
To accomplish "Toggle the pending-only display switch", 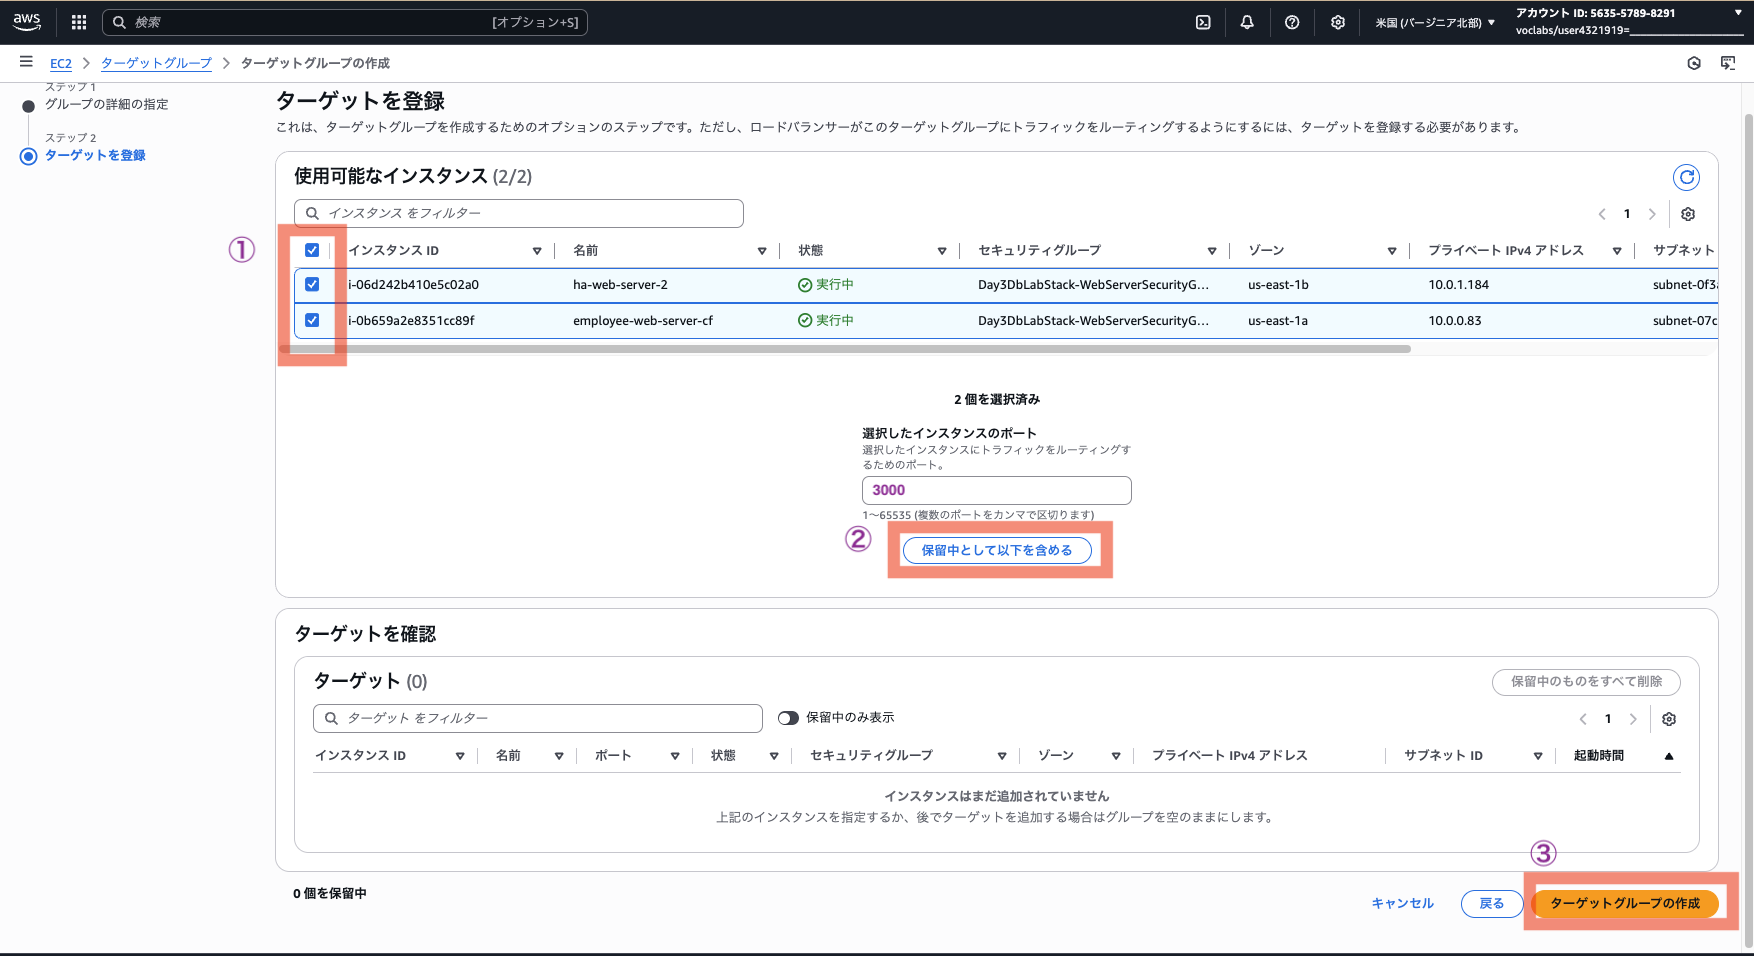I will click(788, 718).
